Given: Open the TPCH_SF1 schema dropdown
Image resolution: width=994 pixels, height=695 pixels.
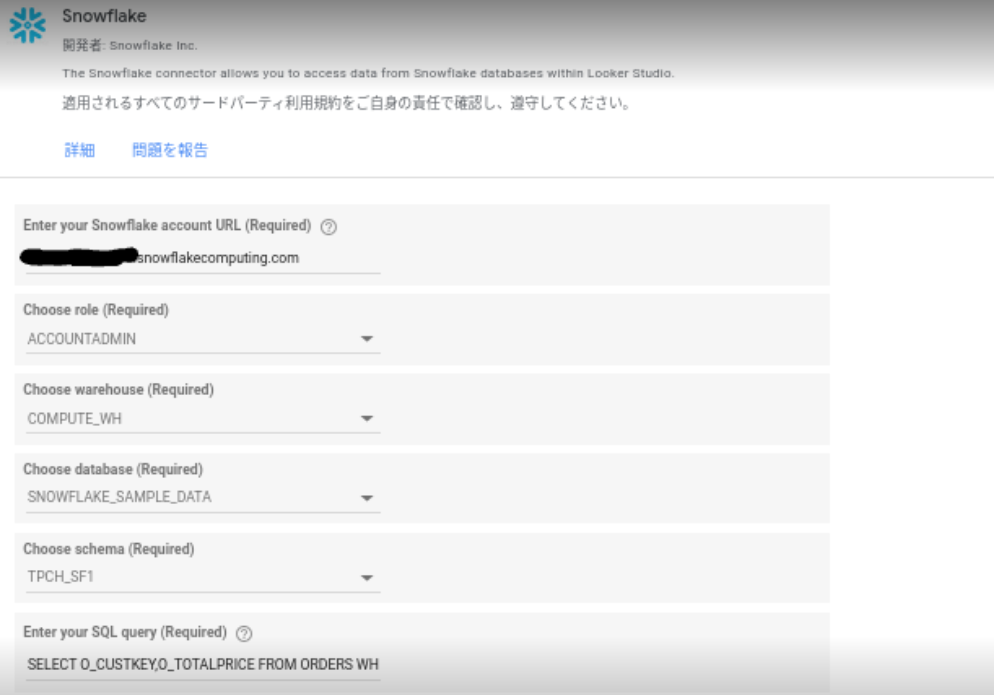Looking at the screenshot, I should (203, 577).
